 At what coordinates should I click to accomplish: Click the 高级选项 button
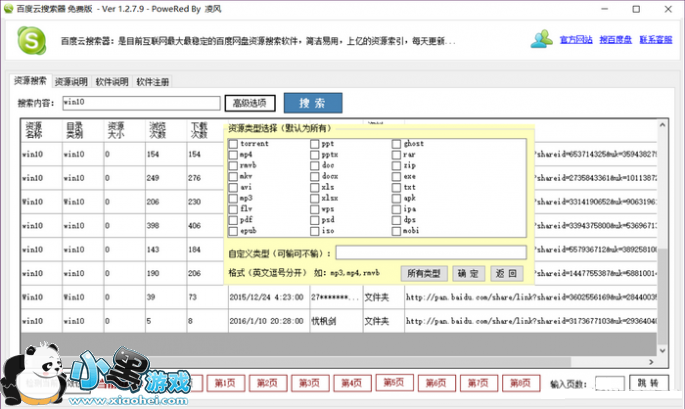[250, 103]
